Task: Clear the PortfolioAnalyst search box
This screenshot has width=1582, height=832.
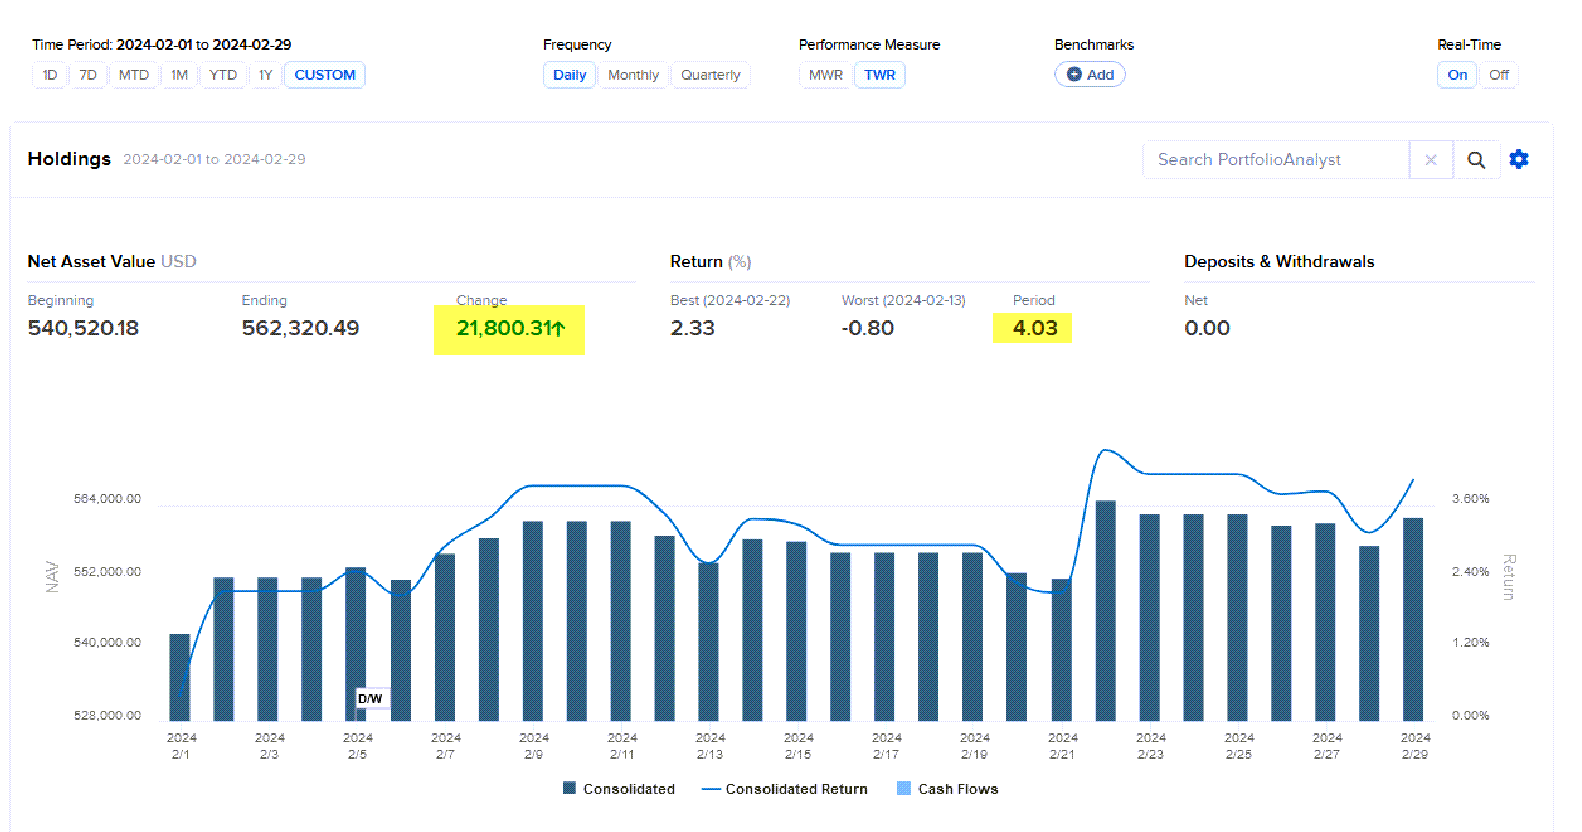Action: point(1431,160)
